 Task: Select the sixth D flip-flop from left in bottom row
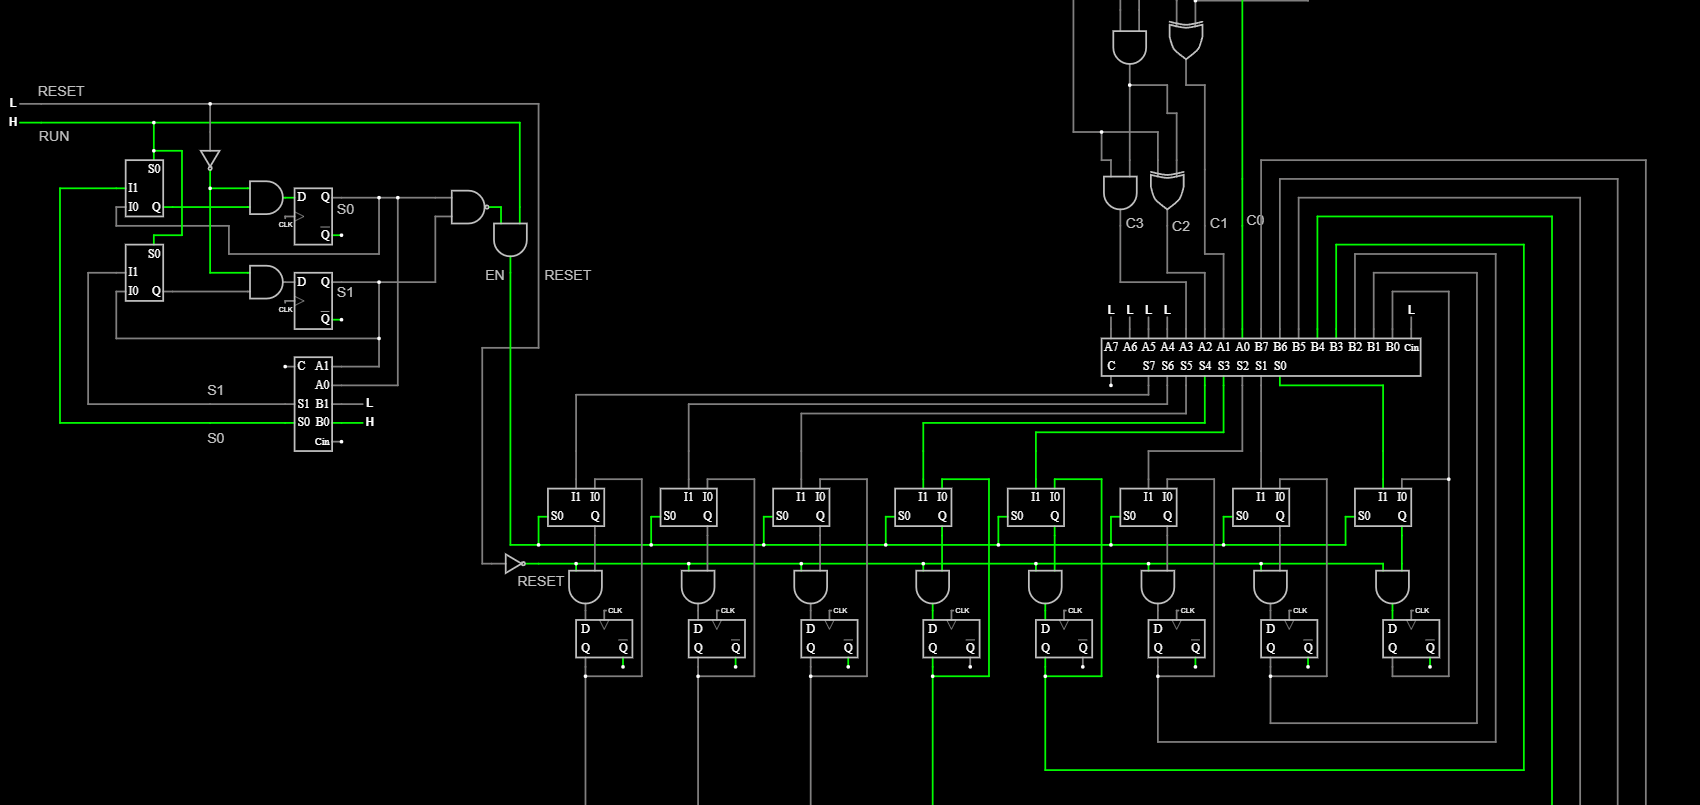1176,638
